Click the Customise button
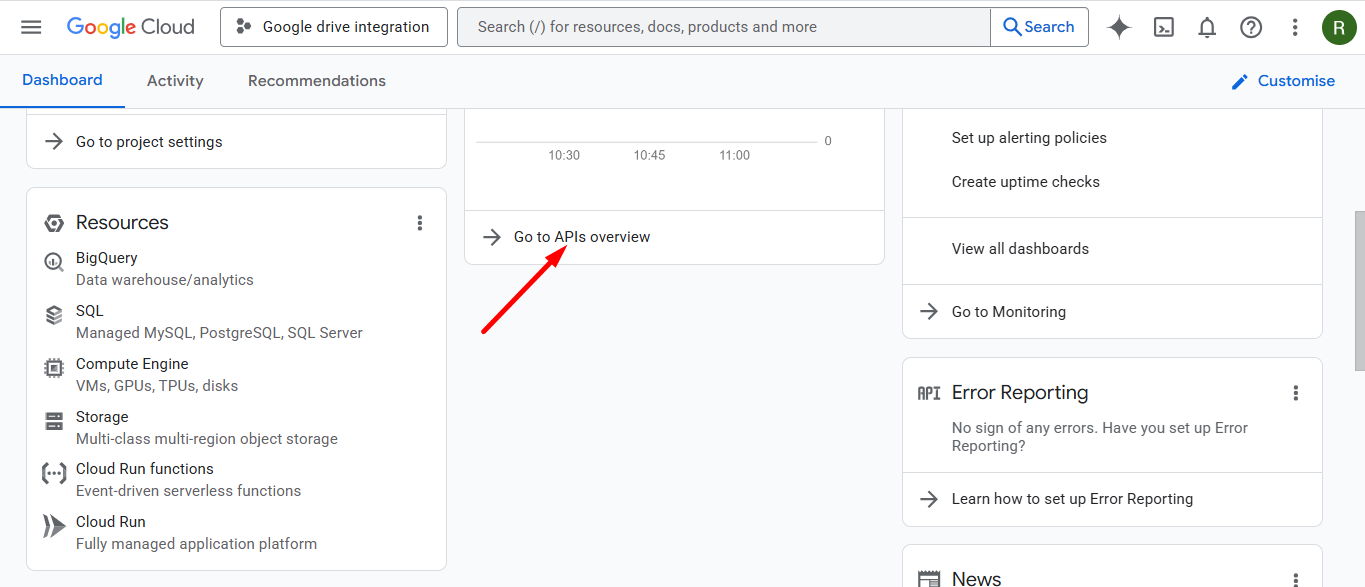Image resolution: width=1365 pixels, height=587 pixels. pyautogui.click(x=1283, y=81)
